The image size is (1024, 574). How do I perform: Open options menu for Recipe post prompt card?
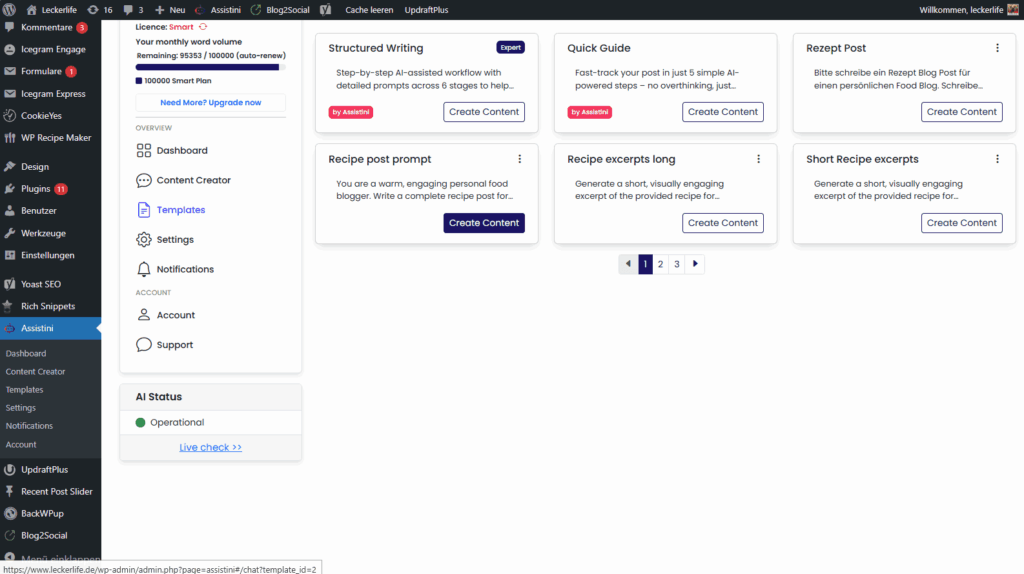tap(520, 159)
